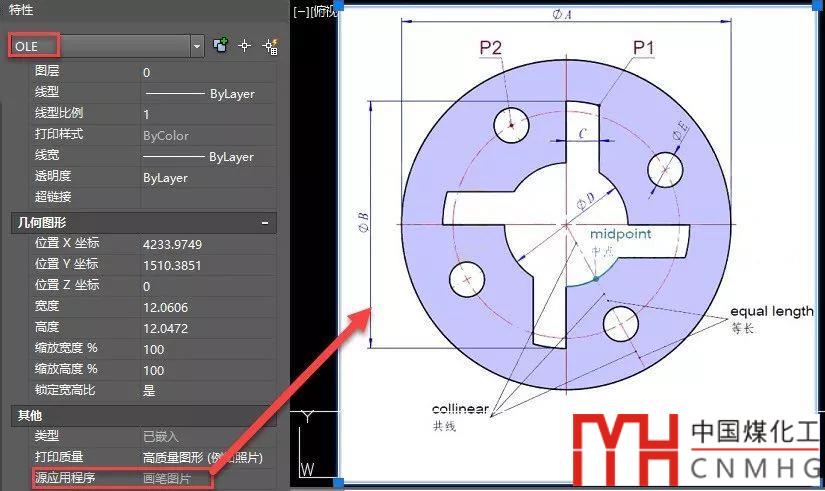Image resolution: width=825 pixels, height=491 pixels.
Task: Open the 线宽 ByLayer lineweight dropdown
Action: pos(207,157)
